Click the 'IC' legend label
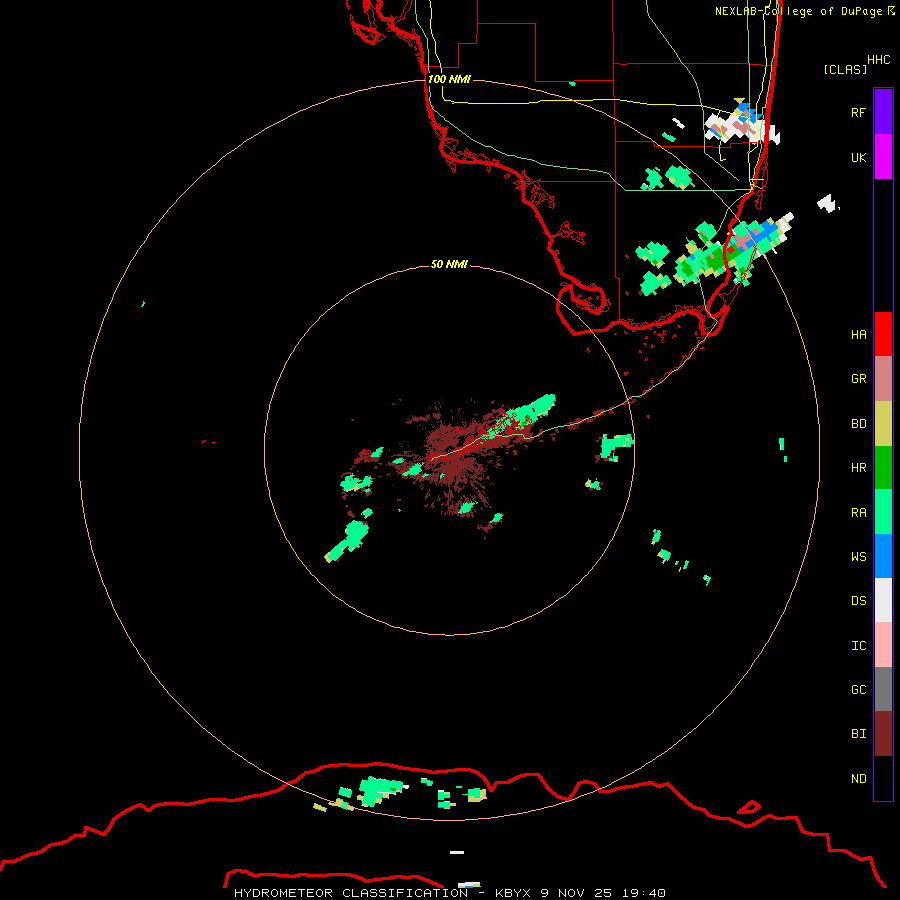The height and width of the screenshot is (900, 900). [x=858, y=646]
